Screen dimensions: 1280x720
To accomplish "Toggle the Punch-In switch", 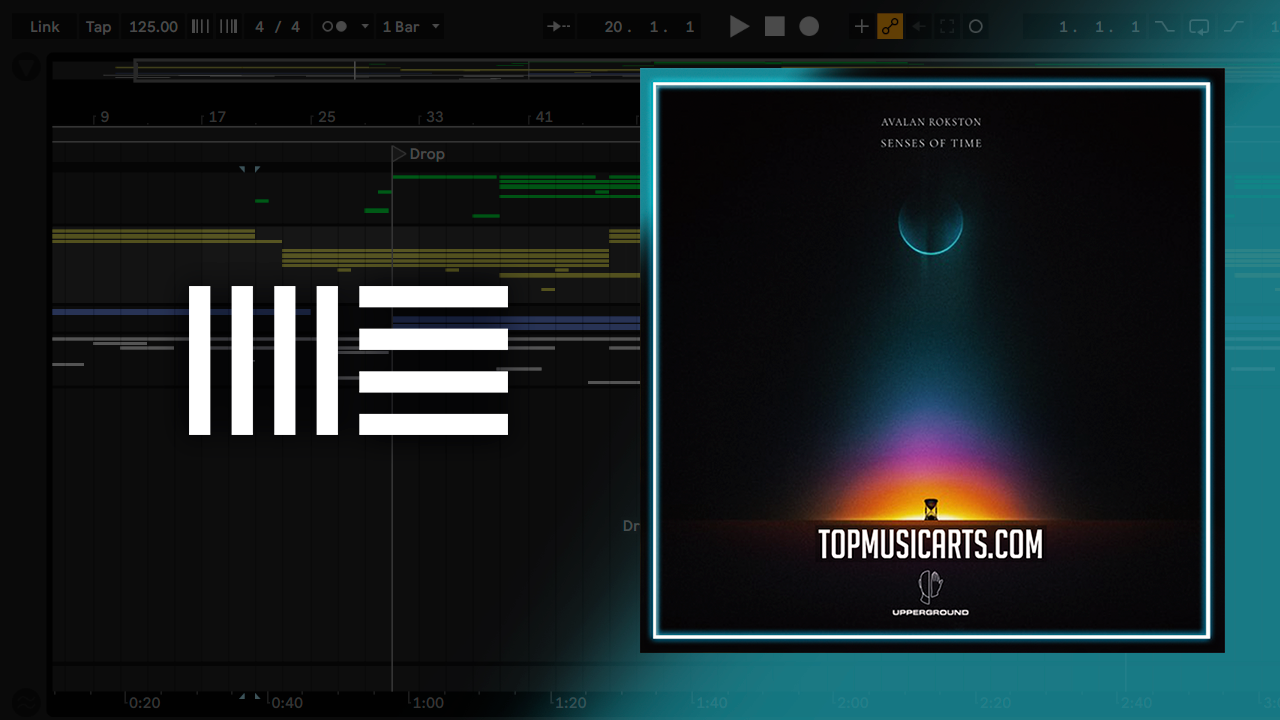I will [1164, 27].
